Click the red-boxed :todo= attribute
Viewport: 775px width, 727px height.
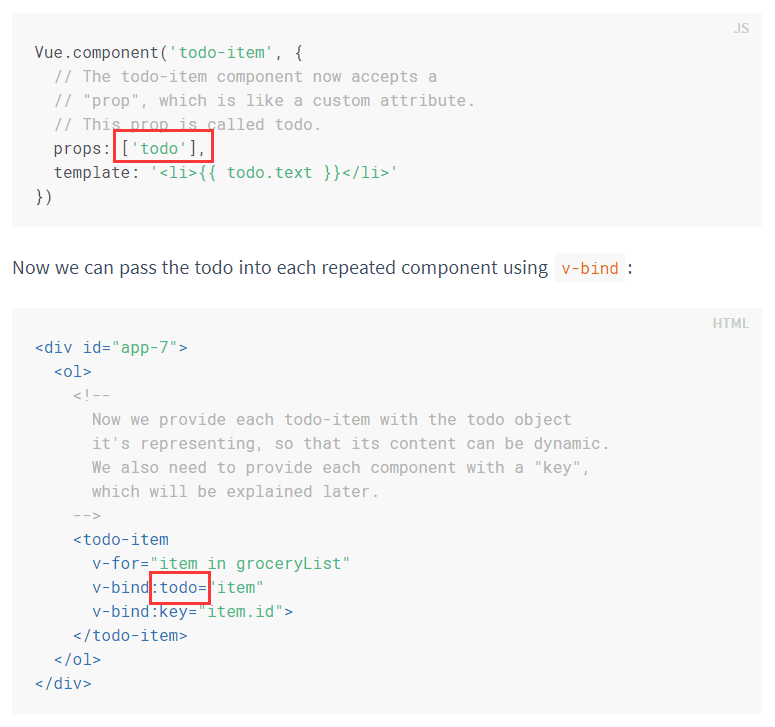point(180,588)
